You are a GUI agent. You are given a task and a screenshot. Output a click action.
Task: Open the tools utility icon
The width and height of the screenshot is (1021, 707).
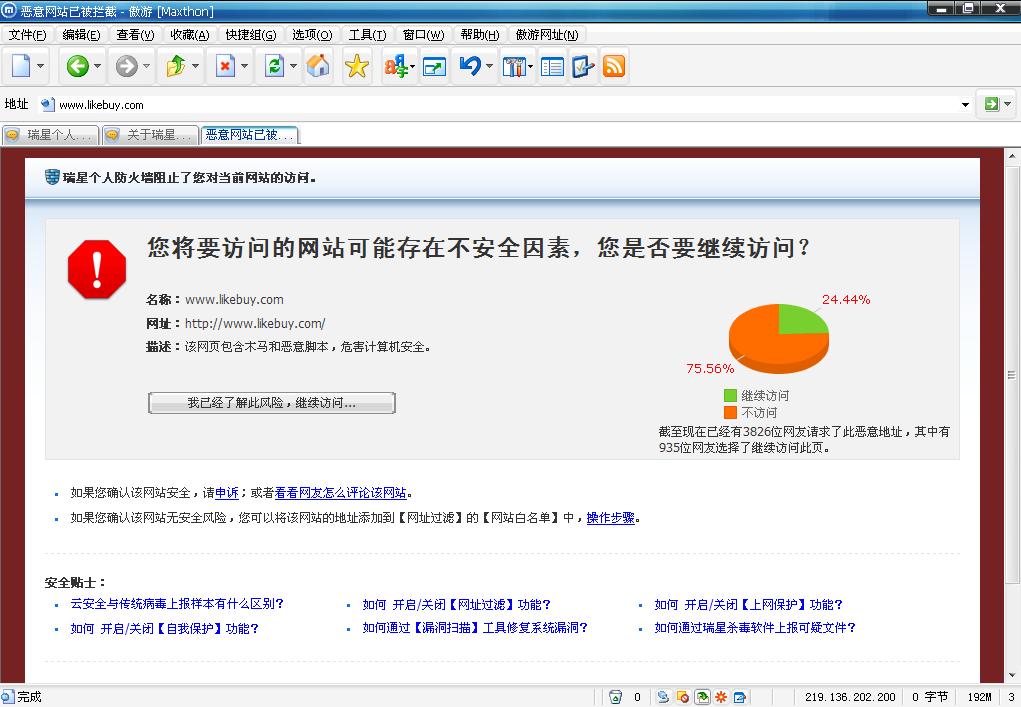coord(514,66)
